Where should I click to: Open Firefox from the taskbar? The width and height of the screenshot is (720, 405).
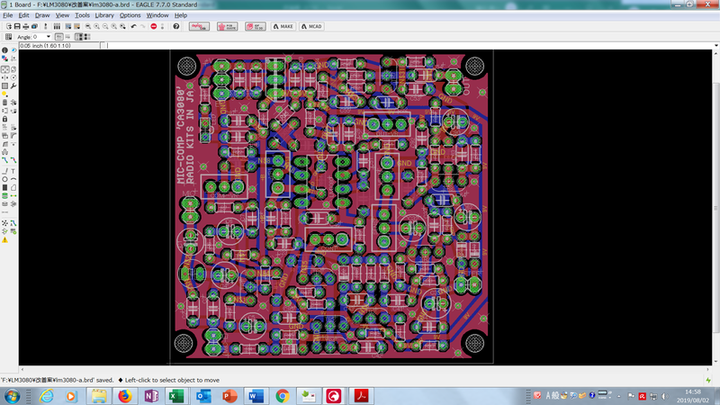(x=124, y=396)
